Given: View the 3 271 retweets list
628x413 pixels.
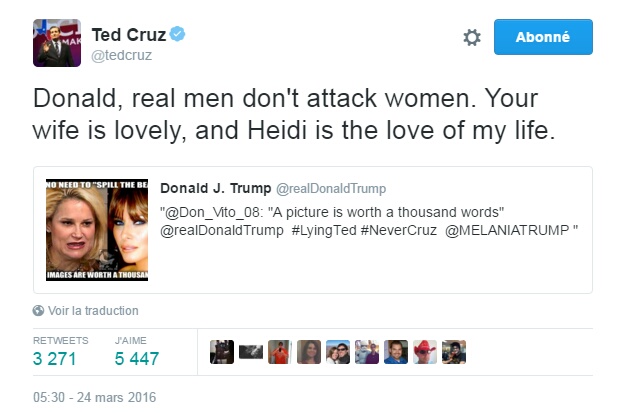Looking at the screenshot, I should pos(54,358).
